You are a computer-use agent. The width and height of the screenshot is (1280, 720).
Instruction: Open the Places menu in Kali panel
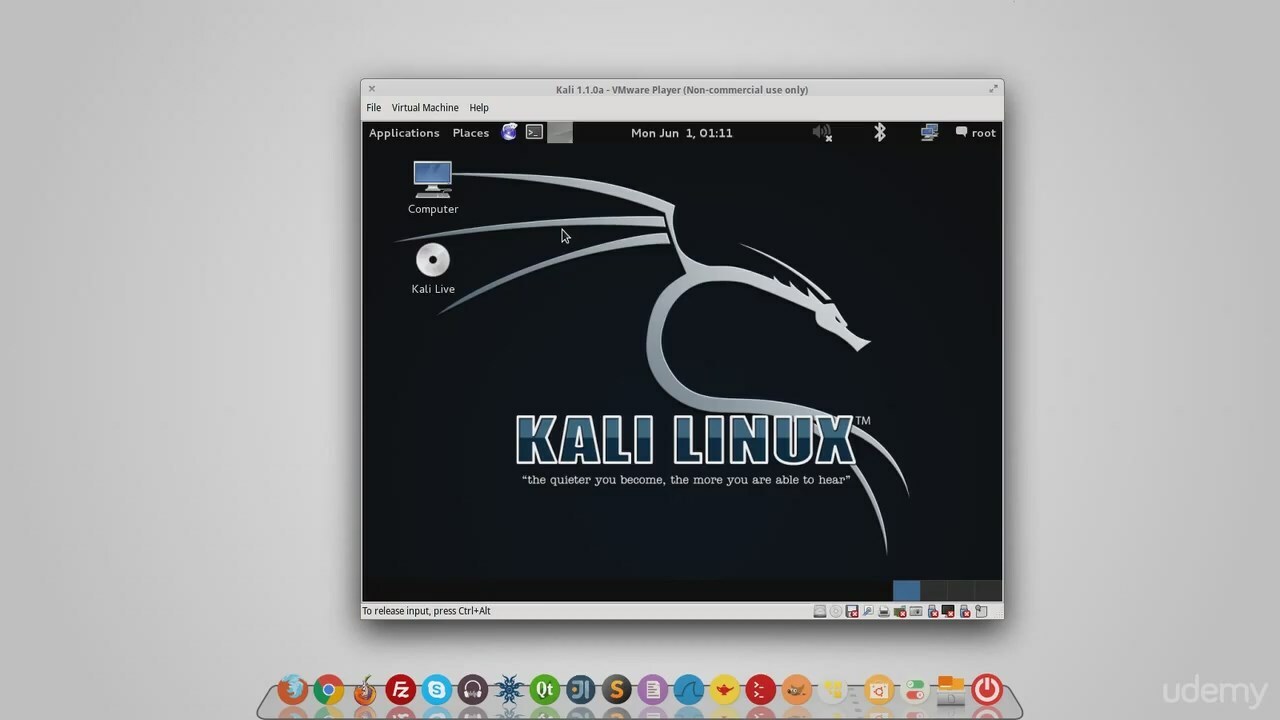coord(471,133)
